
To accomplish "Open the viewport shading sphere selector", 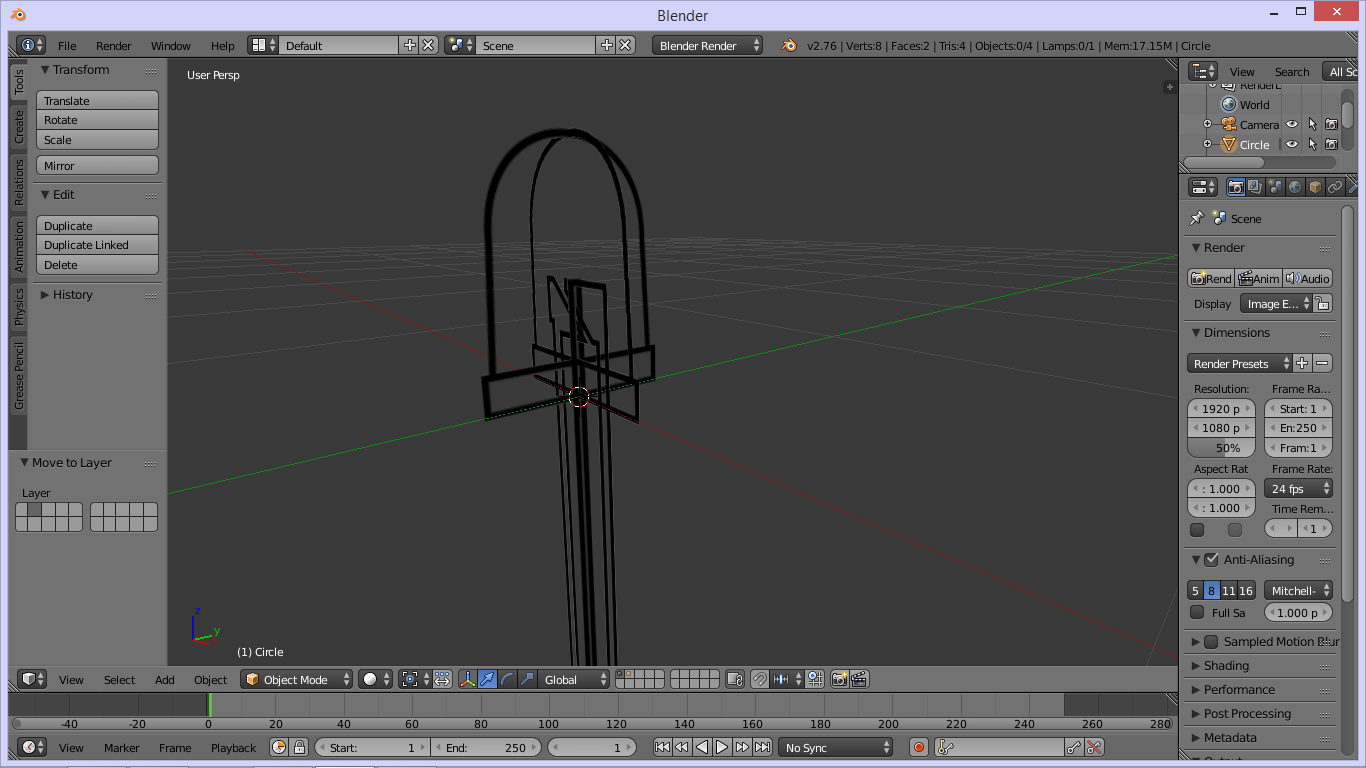I will point(376,679).
